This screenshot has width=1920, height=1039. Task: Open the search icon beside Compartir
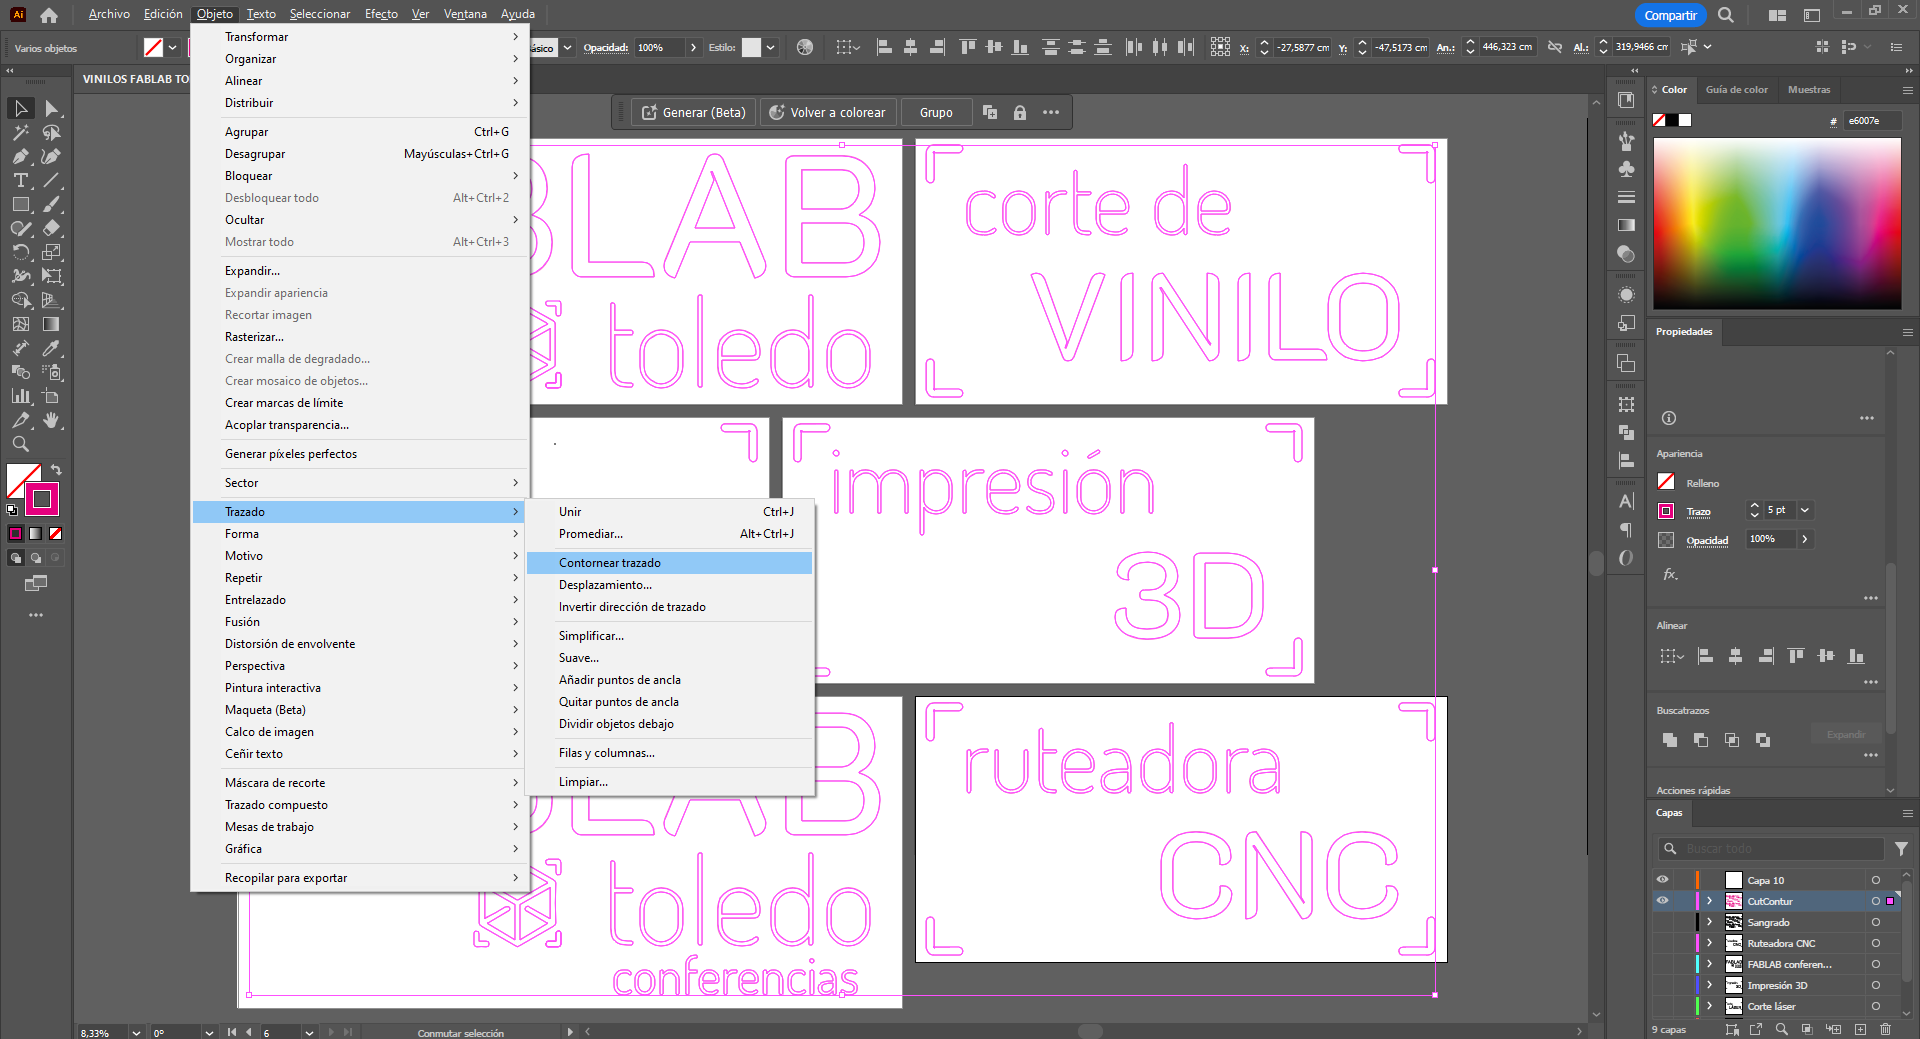[1726, 15]
